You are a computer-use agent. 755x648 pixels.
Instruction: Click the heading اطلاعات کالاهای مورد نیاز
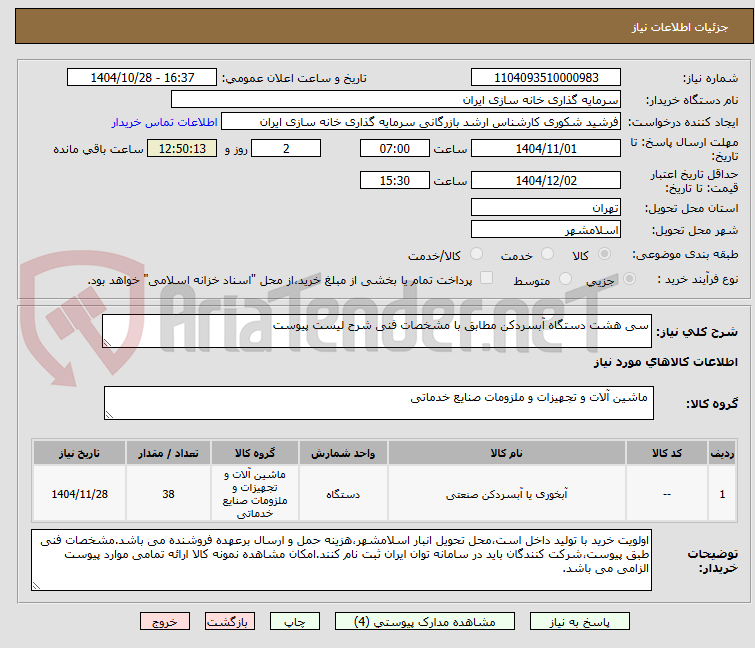click(x=665, y=362)
